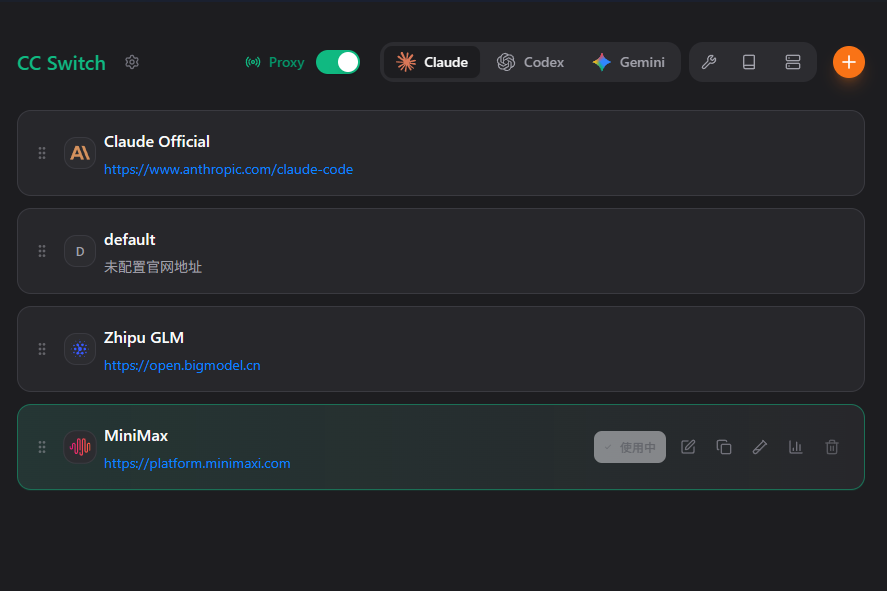887x591 pixels.
Task: Click the MiniMax waveform logo
Action: 80,447
